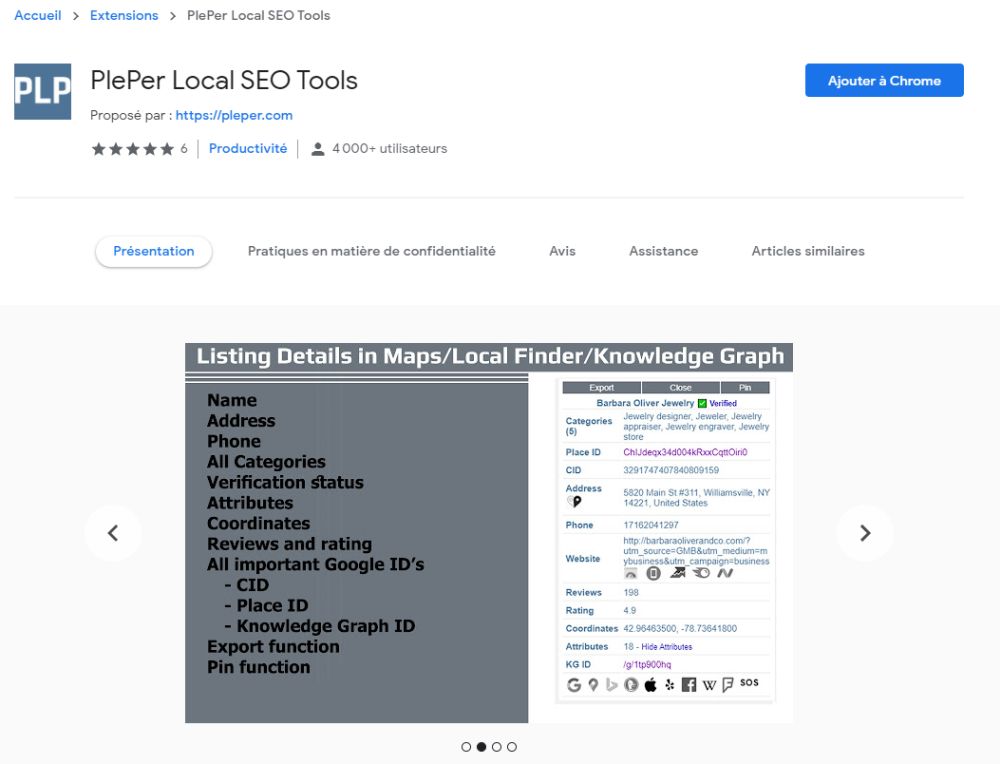Screen dimensions: 1000x764
Task: Select fourth carousel dot indicator
Action: click(512, 747)
